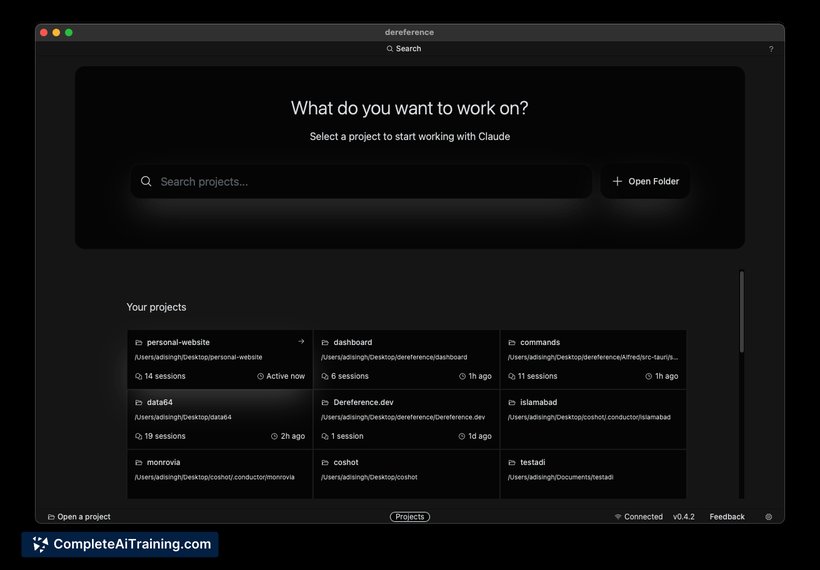The height and width of the screenshot is (570, 820).
Task: Click the 6 sessions count
Action: (350, 377)
